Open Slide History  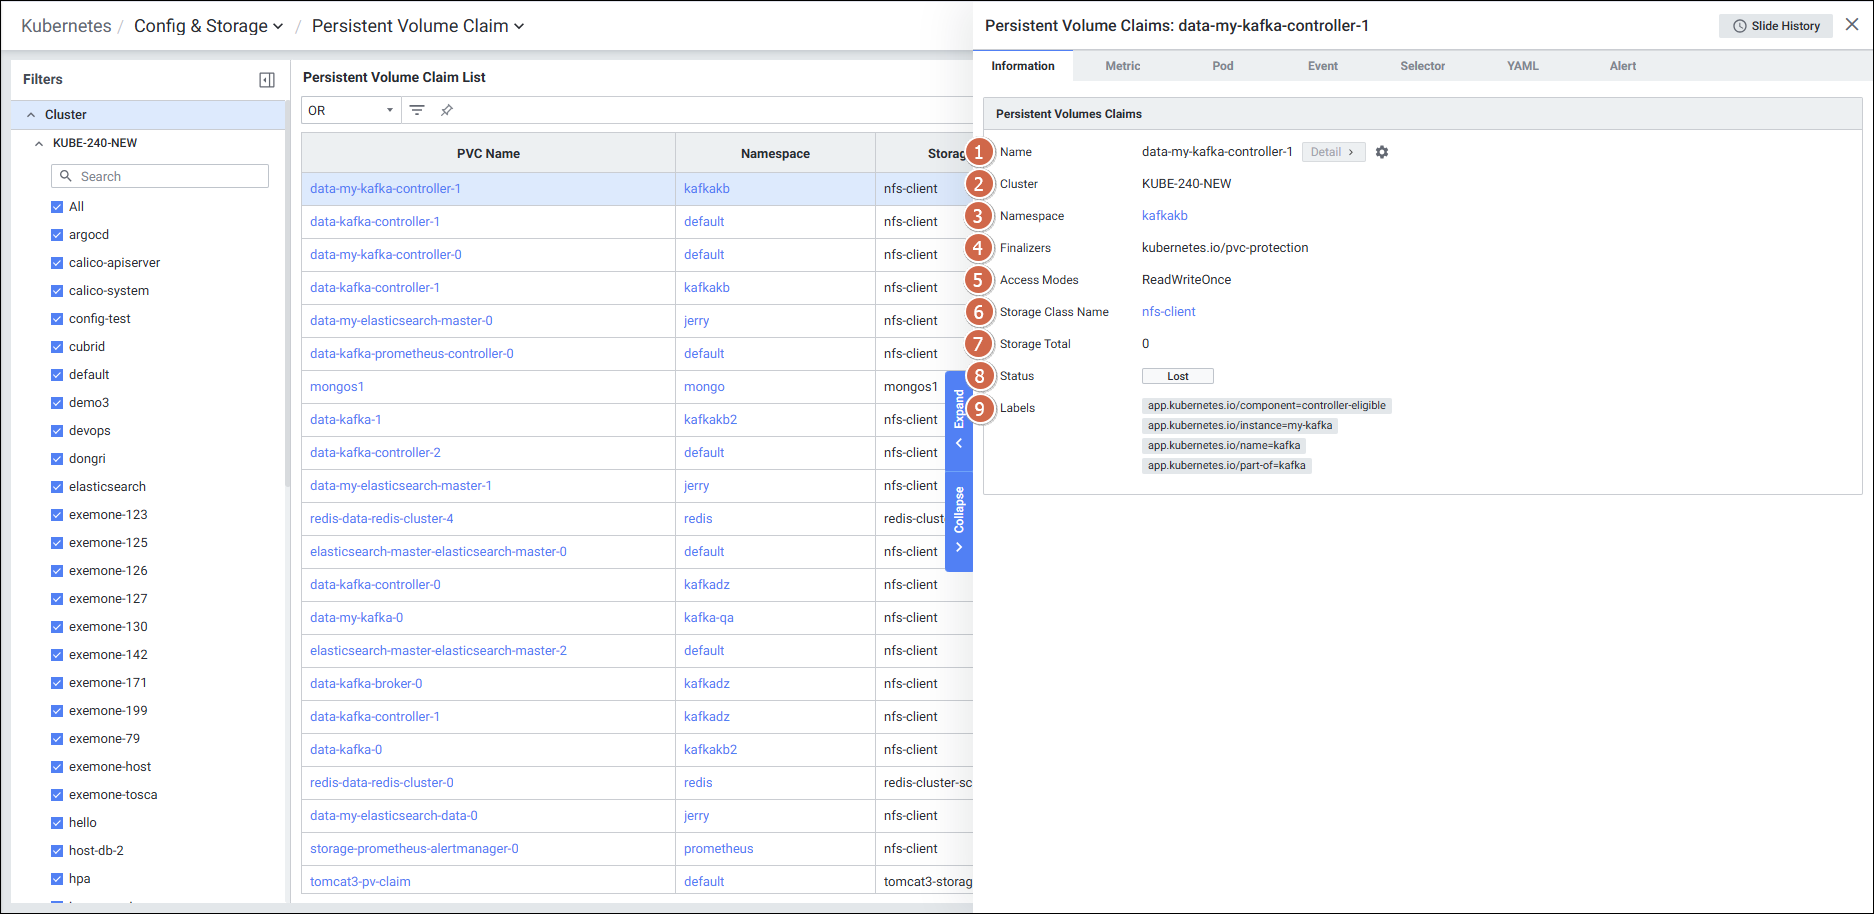tap(1776, 26)
